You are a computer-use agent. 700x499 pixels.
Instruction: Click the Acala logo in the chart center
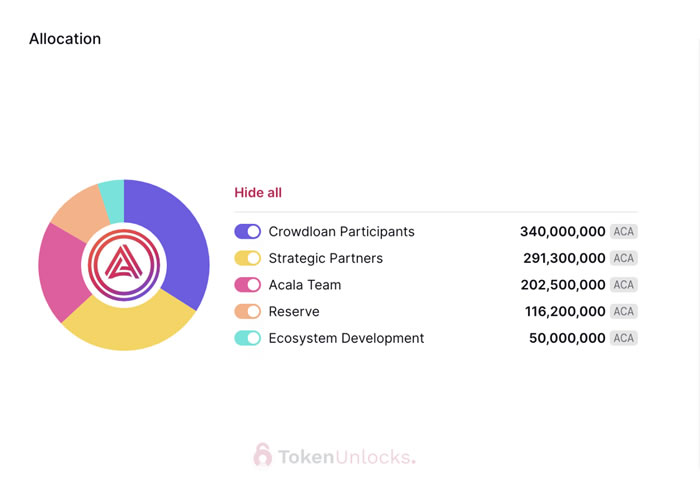pyautogui.click(x=124, y=265)
